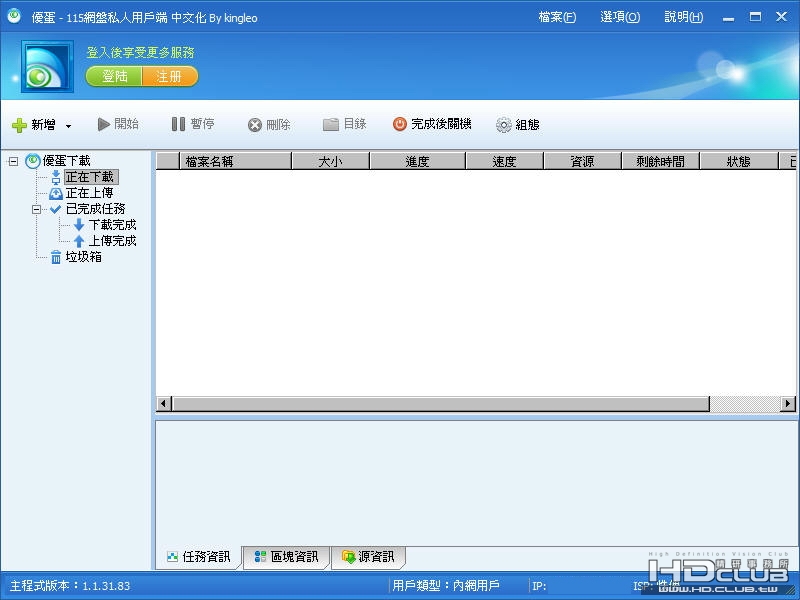This screenshot has height=600, width=800.
Task: Sort by the 剩餘時間 column header
Action: pyautogui.click(x=661, y=161)
